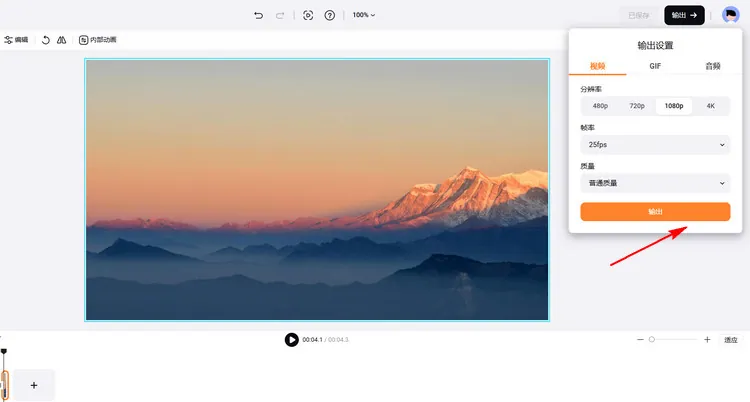Click the 内部动画 button
The width and height of the screenshot is (750, 402).
[97, 40]
